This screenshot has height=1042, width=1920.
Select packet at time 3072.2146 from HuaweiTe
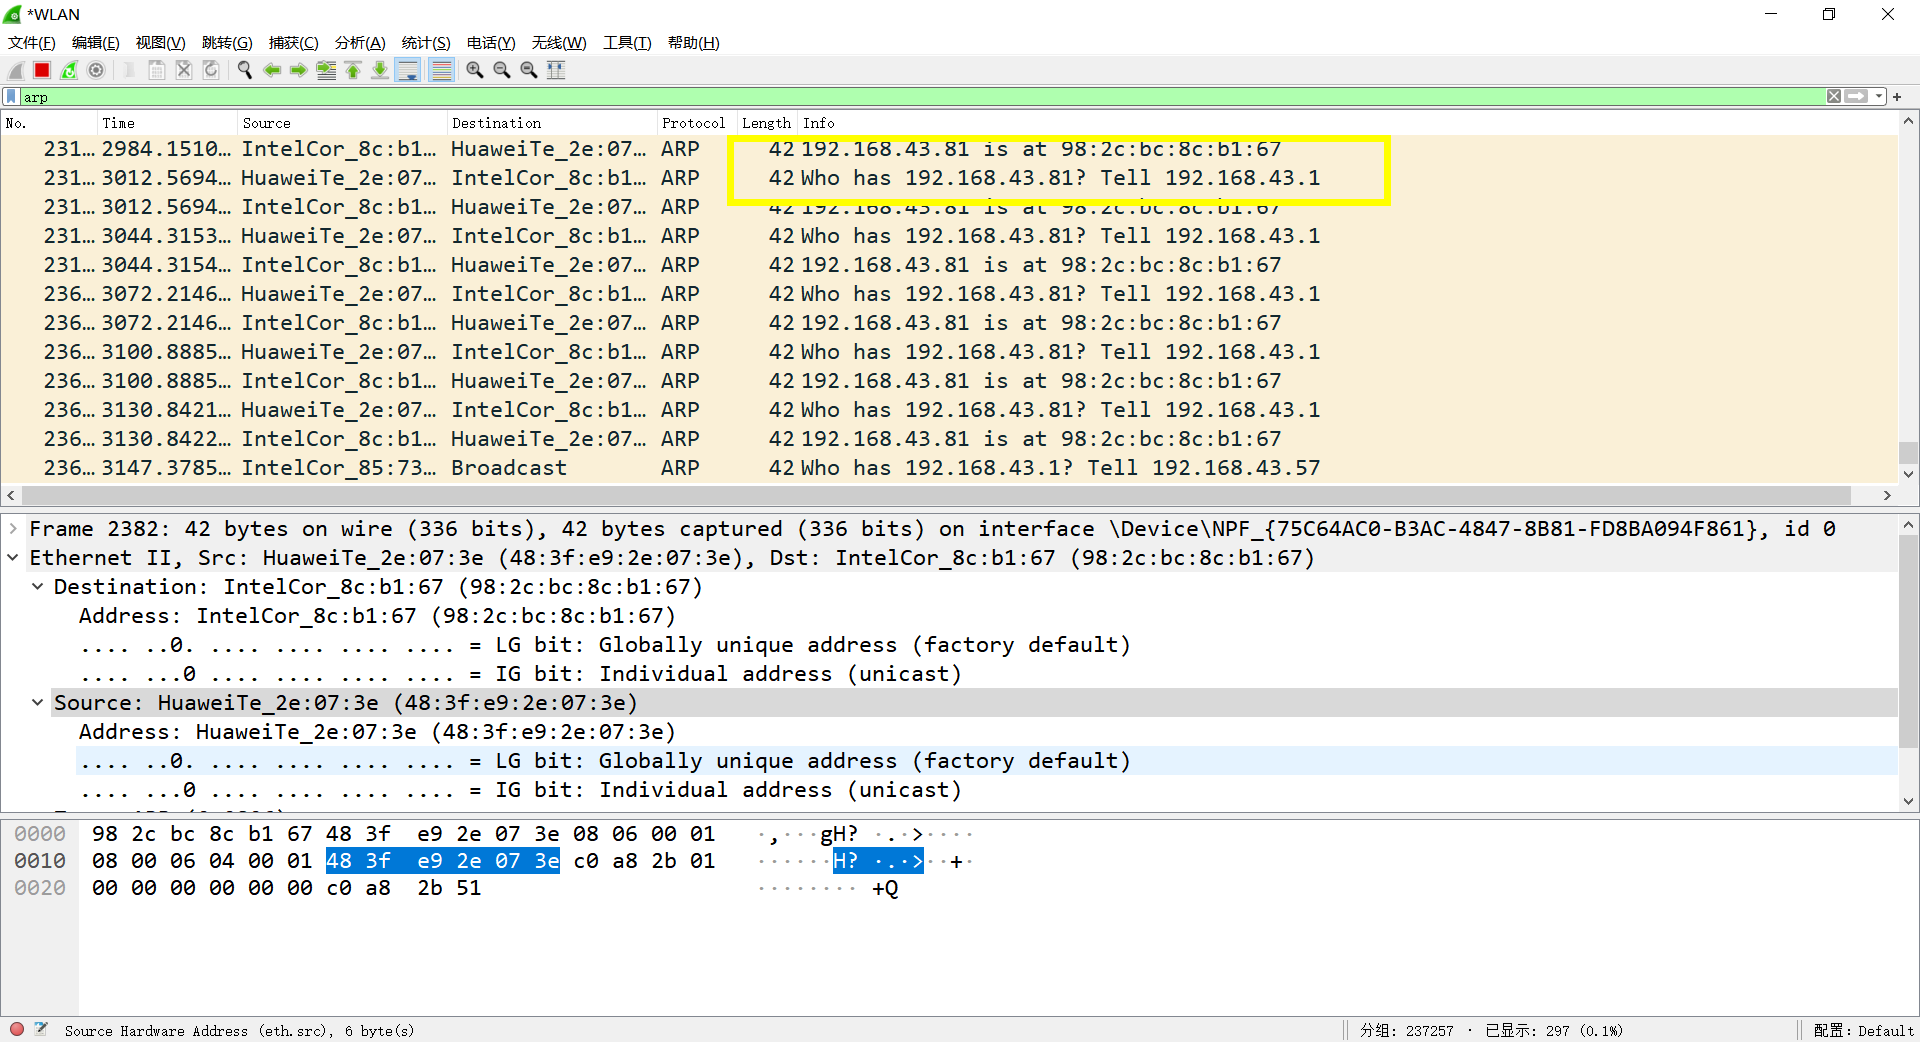948,294
